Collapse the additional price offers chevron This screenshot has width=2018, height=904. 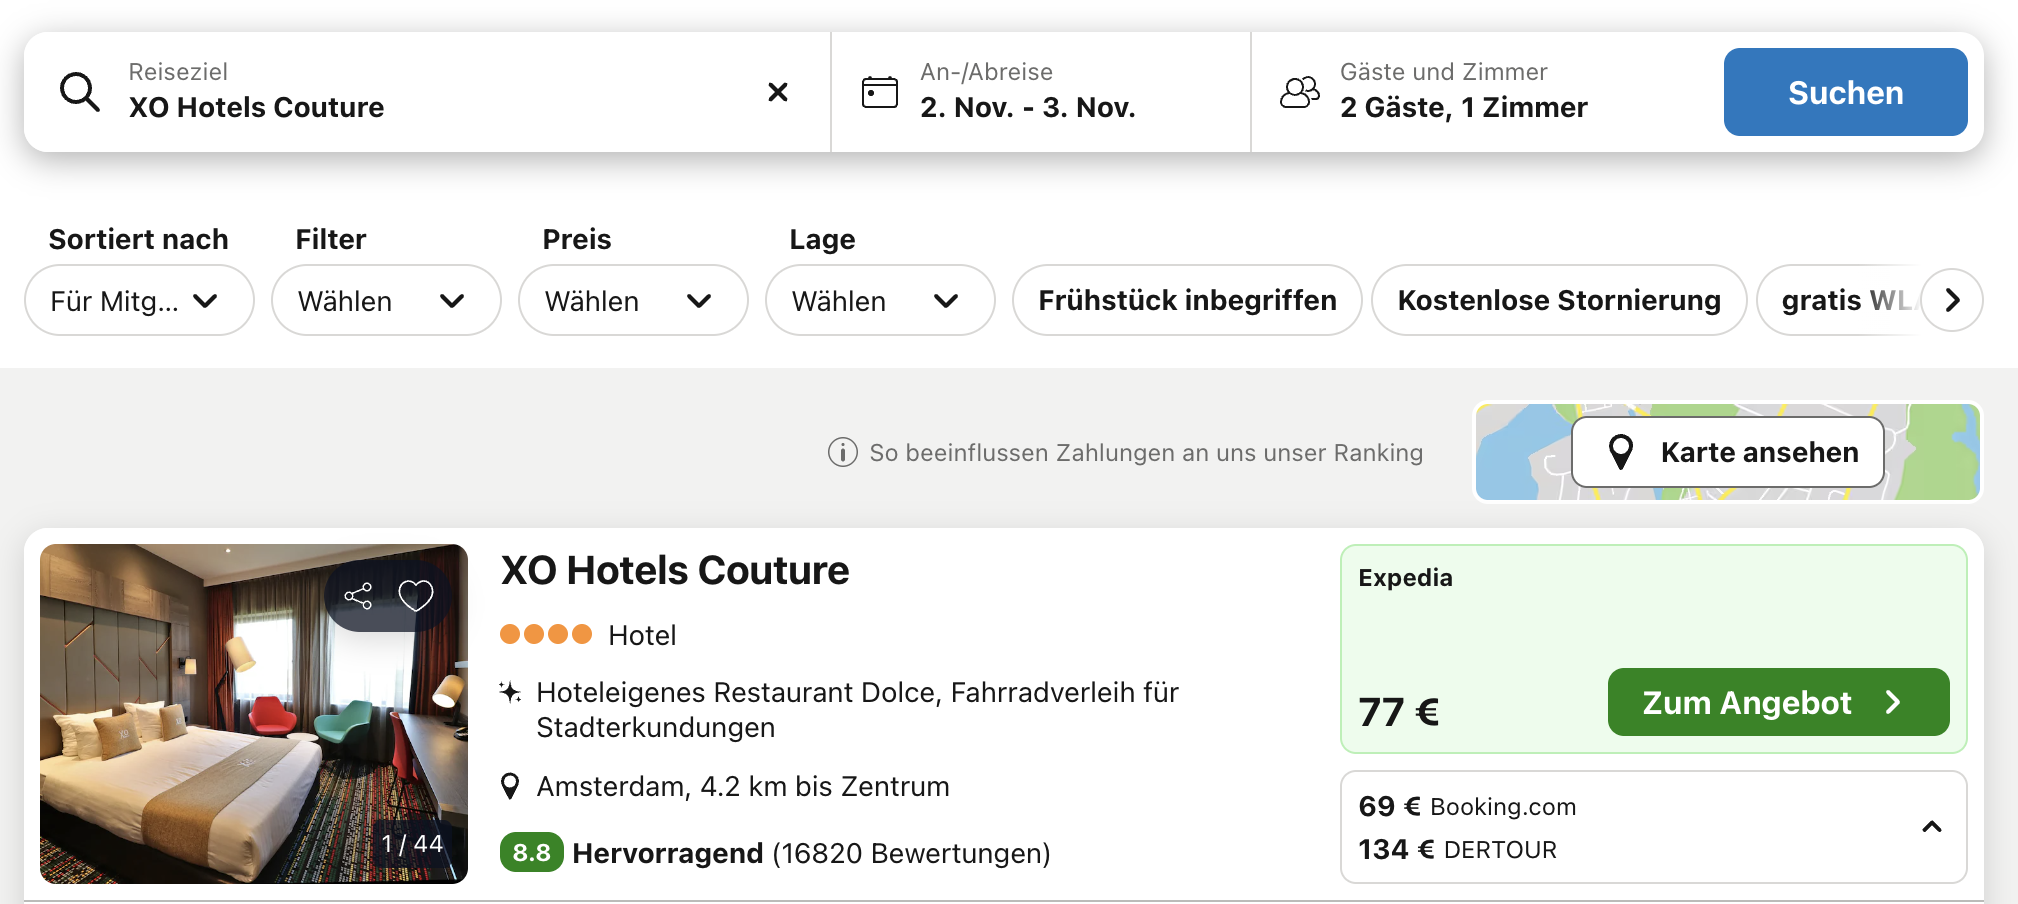(x=1932, y=827)
